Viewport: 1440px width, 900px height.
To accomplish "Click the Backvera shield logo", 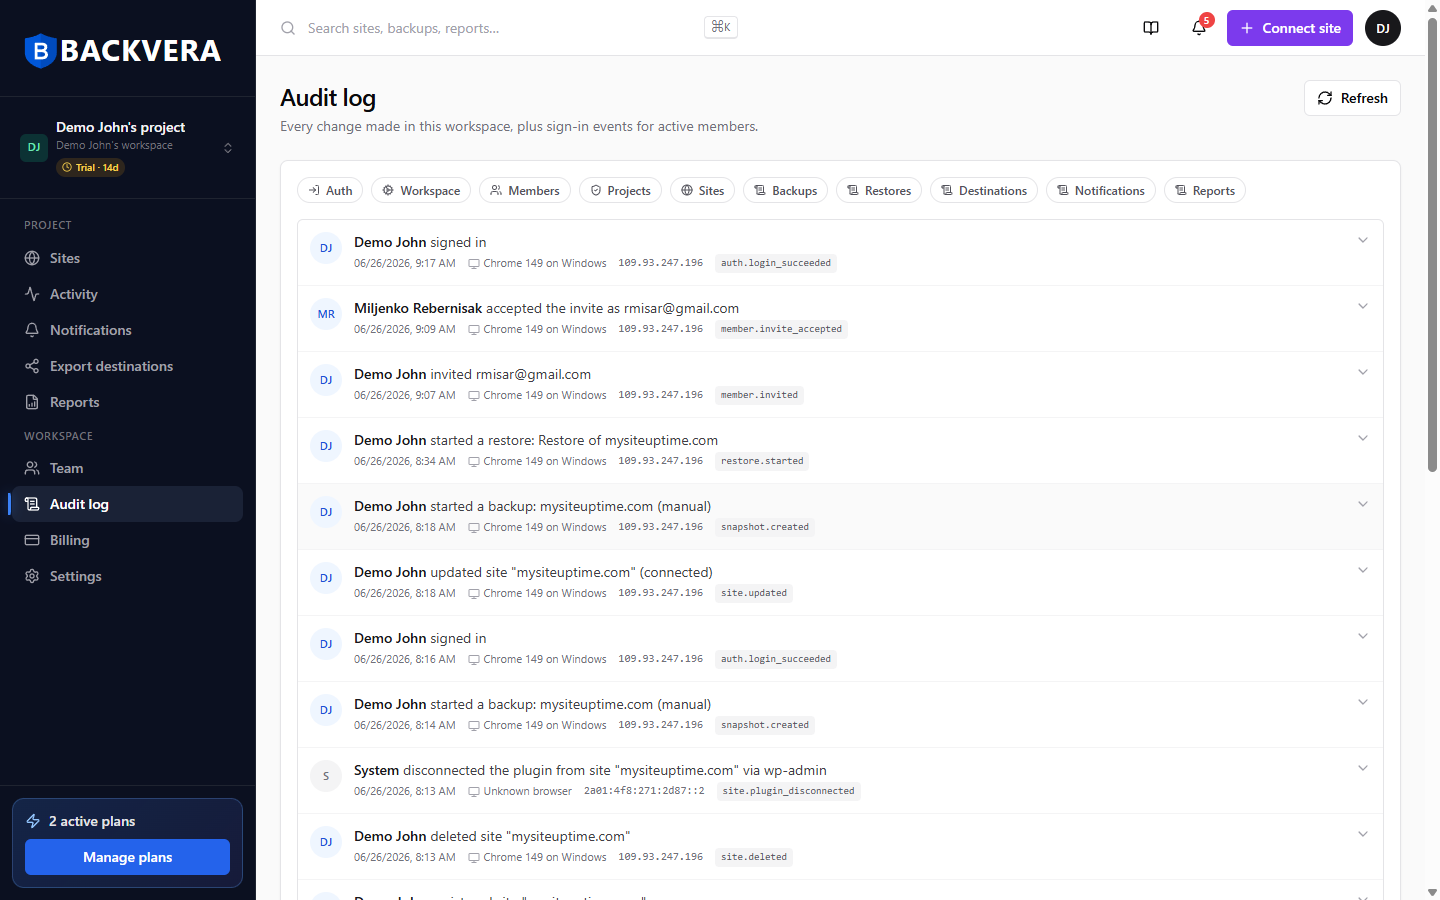I will [40, 50].
